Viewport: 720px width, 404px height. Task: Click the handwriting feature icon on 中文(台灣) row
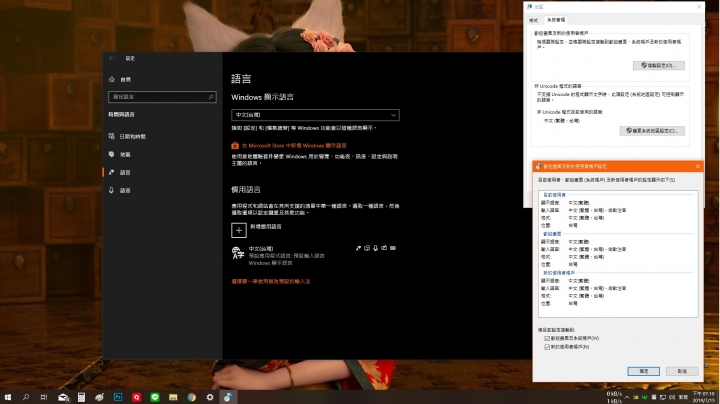(x=384, y=248)
